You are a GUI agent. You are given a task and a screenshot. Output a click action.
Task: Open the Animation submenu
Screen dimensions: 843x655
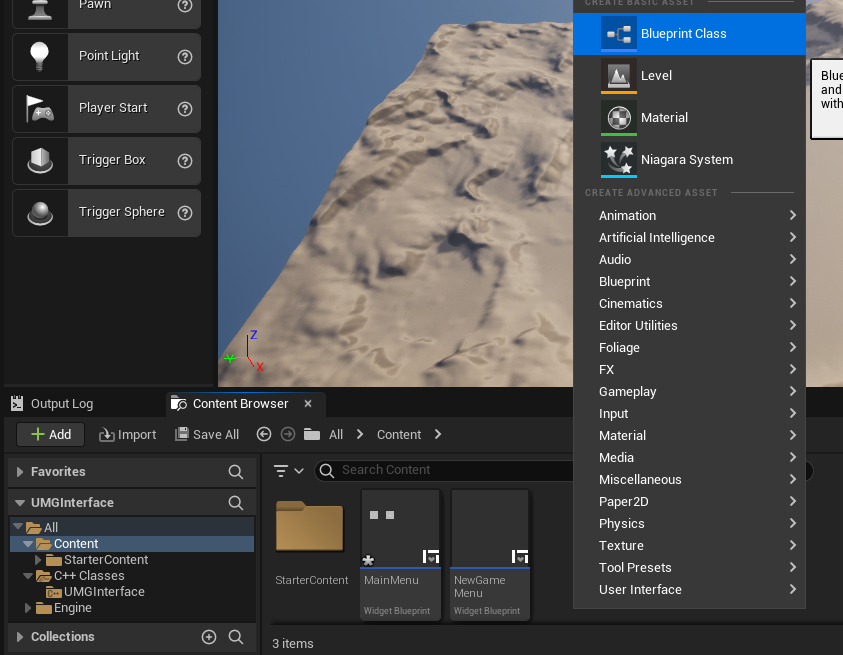point(689,215)
